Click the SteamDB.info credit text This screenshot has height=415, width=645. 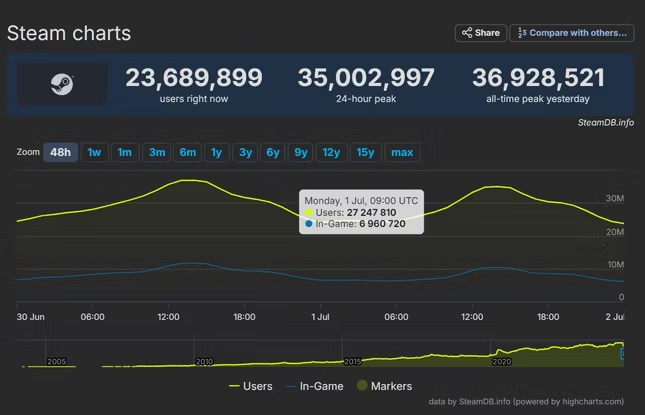606,123
